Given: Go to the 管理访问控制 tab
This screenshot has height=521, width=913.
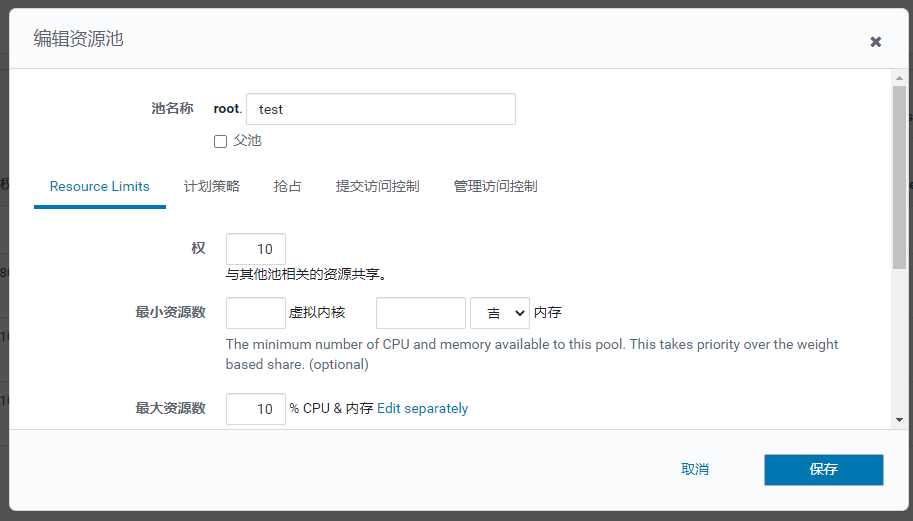Looking at the screenshot, I should [x=495, y=186].
